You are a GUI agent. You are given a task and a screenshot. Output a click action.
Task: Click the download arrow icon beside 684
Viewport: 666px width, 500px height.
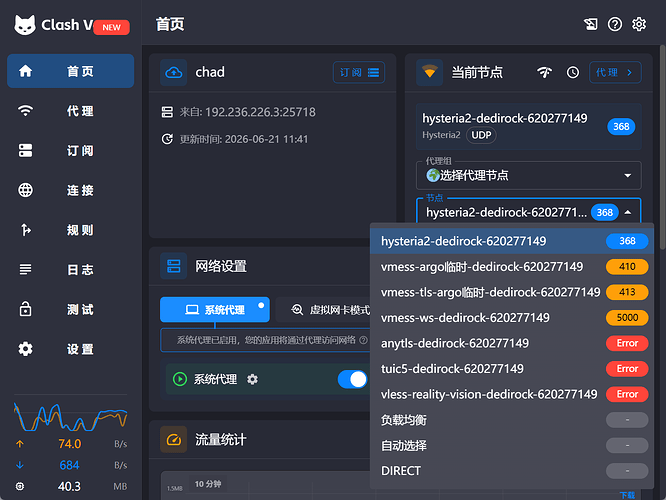click(20, 465)
